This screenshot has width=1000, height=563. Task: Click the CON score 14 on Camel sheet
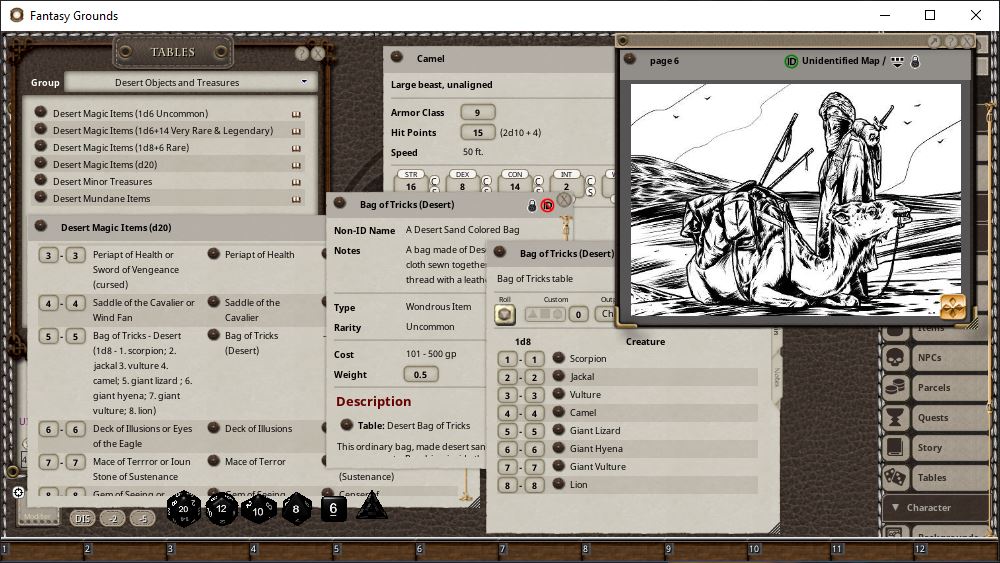[x=515, y=186]
